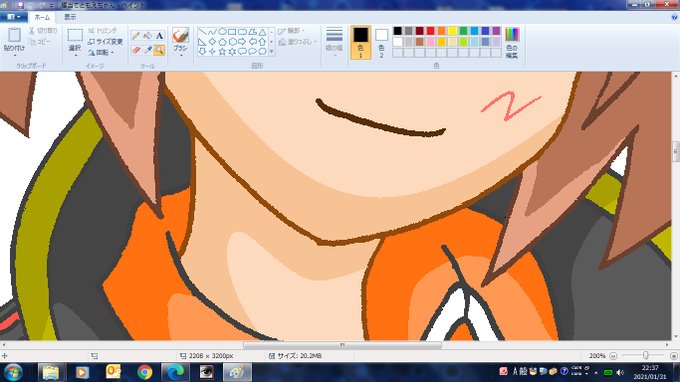Choose the Curve shape
Screen dimensions: 680x382
tap(212, 32)
